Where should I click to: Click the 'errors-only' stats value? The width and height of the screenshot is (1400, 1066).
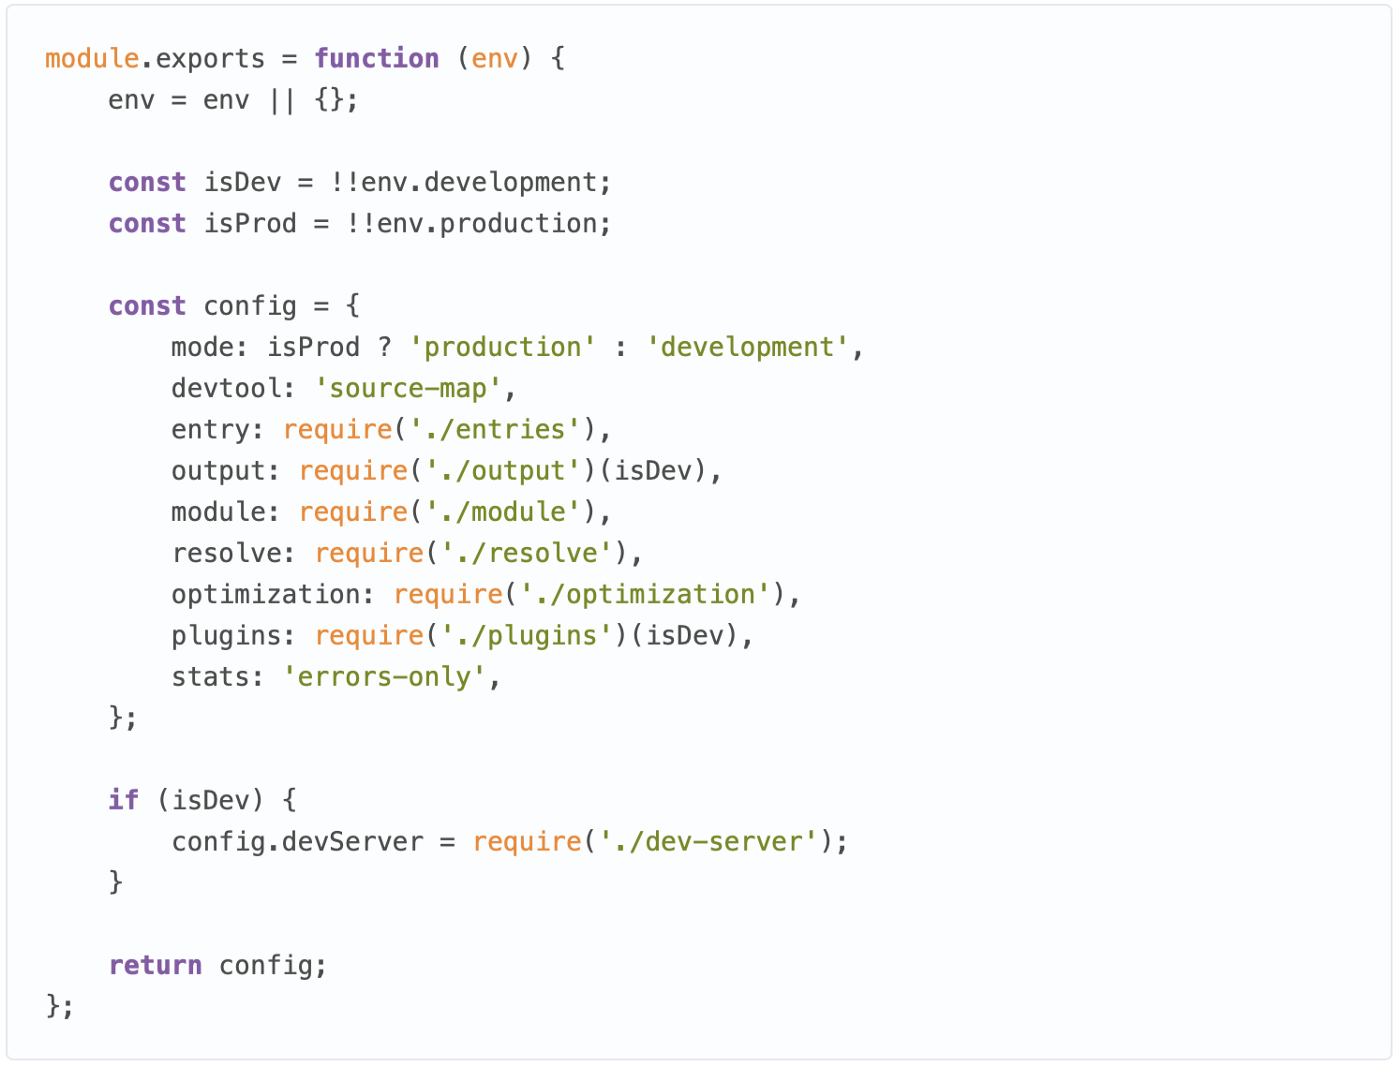click(x=384, y=677)
